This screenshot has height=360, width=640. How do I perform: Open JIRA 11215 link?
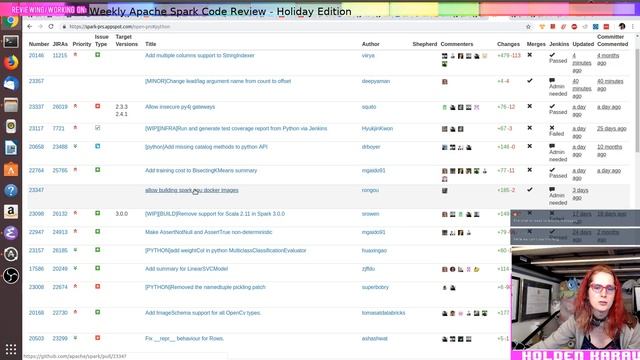pos(60,56)
